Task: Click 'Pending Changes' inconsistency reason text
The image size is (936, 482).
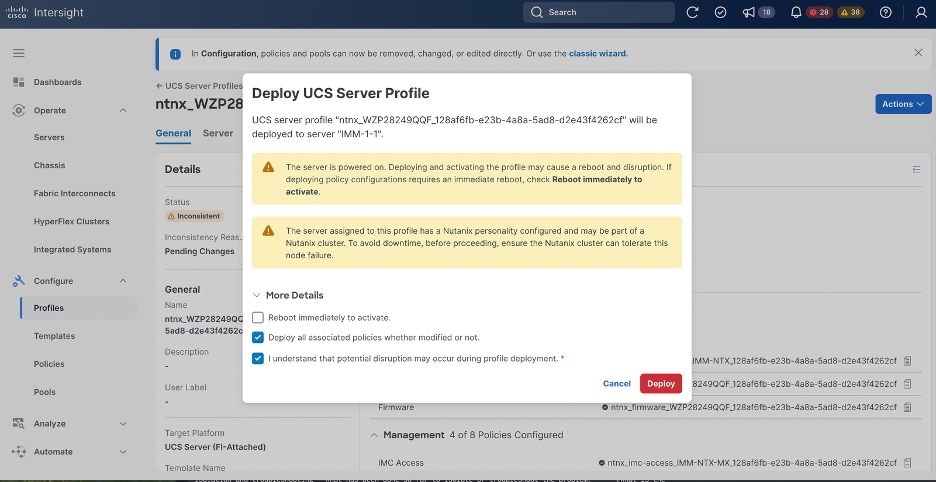Action: tap(199, 251)
